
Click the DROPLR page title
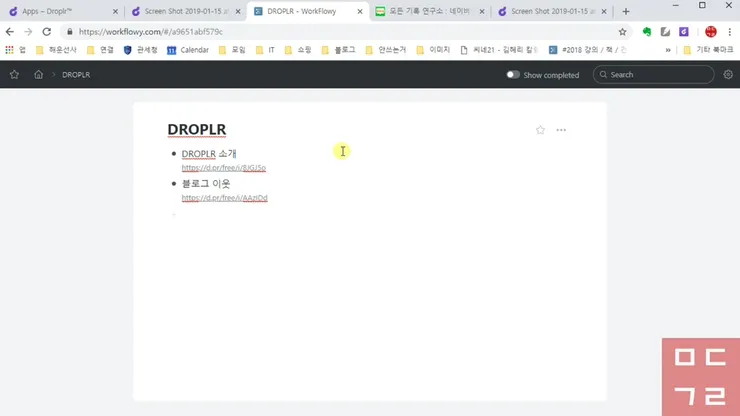(x=197, y=129)
